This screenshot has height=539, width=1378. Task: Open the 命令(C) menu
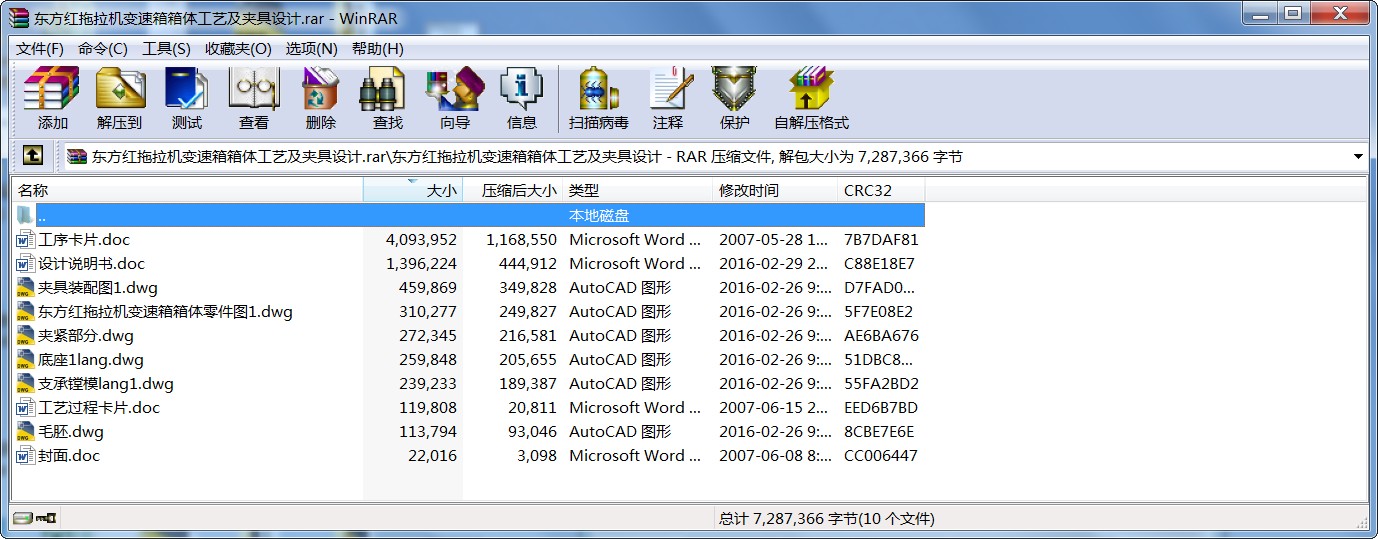[x=103, y=48]
